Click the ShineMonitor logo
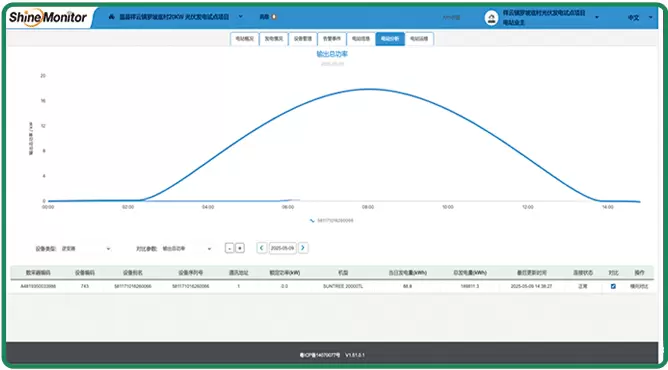The image size is (668, 370). tap(48, 17)
